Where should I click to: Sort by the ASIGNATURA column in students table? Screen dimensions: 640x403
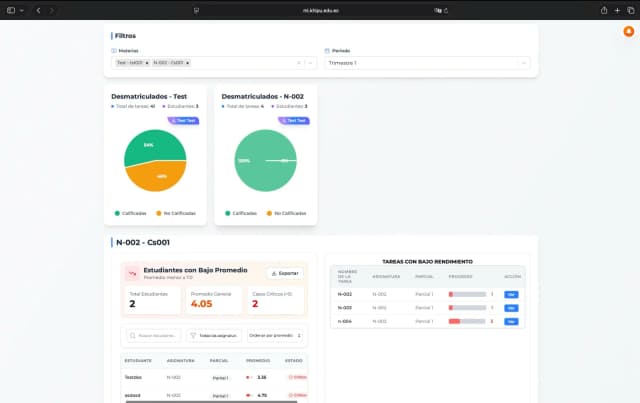tap(180, 361)
